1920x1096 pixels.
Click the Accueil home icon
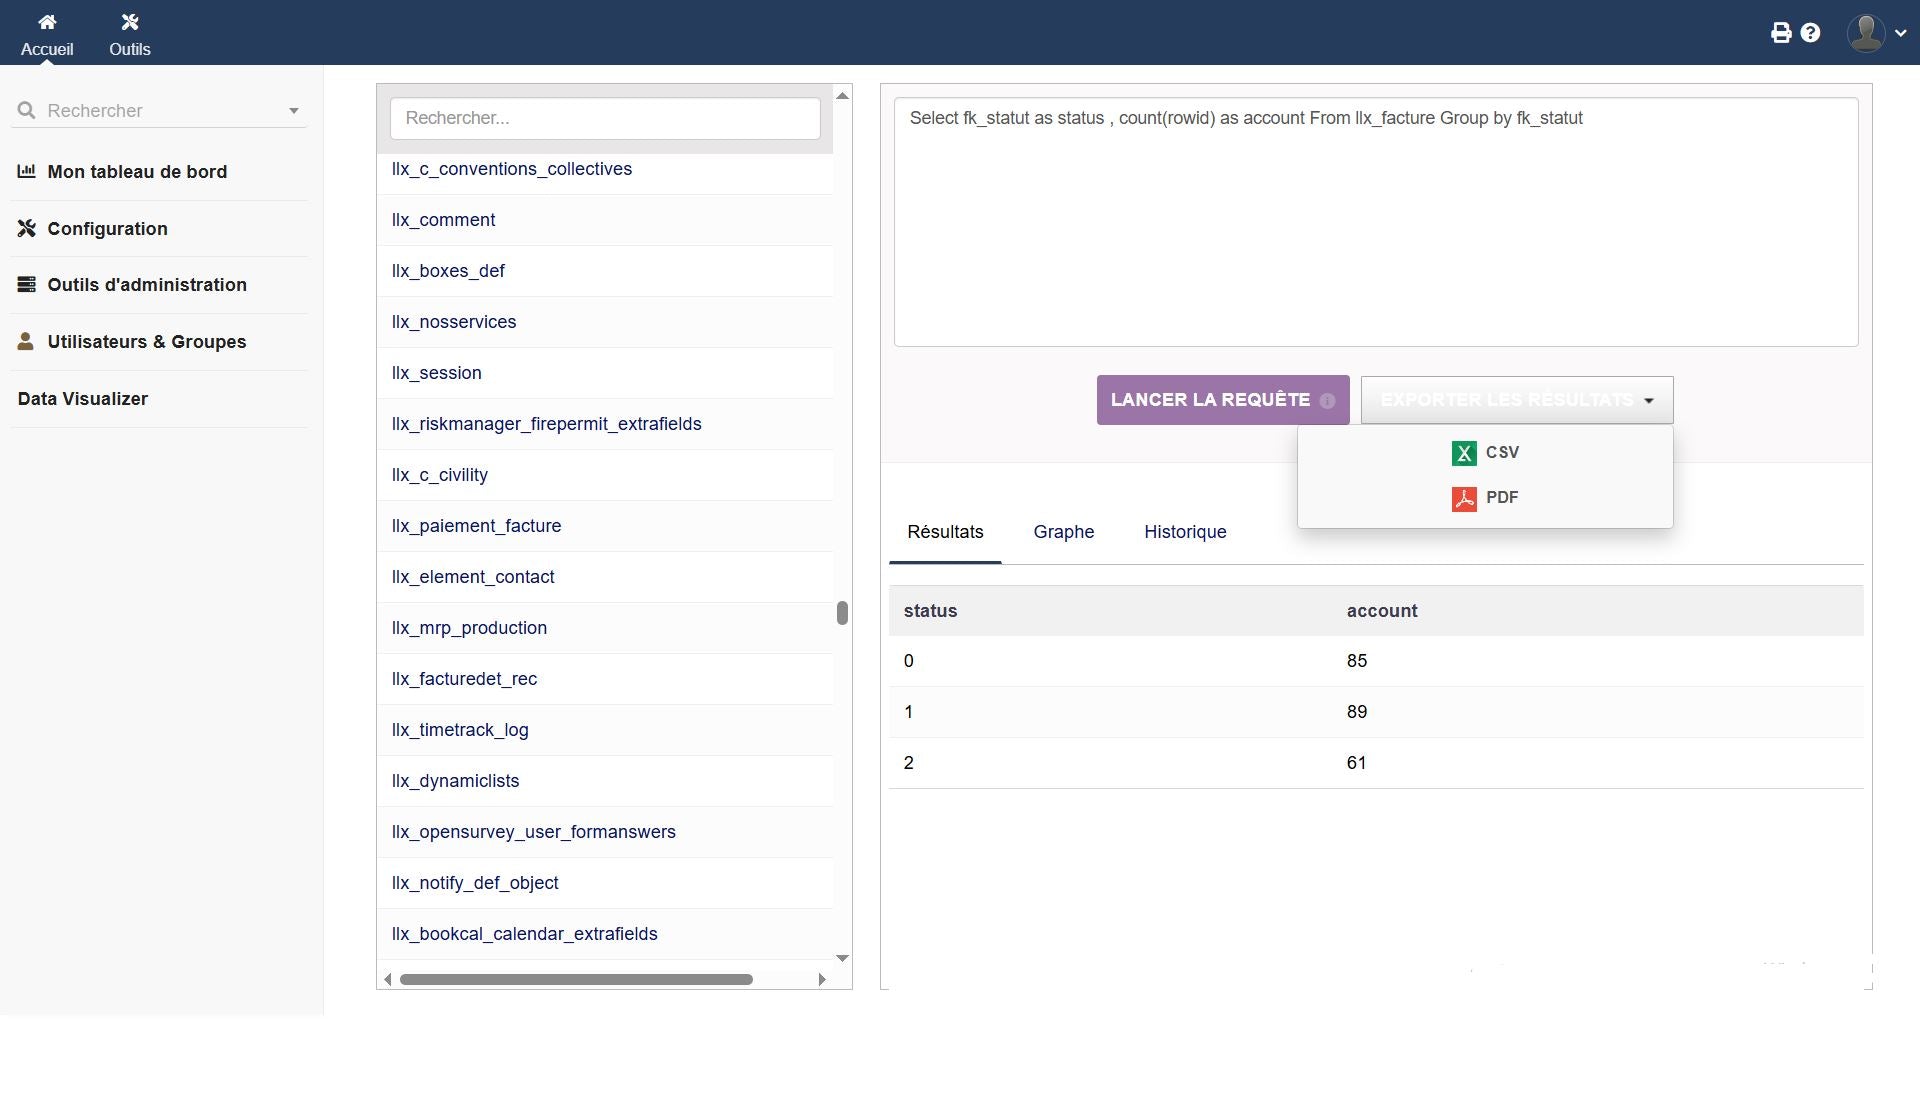click(47, 22)
